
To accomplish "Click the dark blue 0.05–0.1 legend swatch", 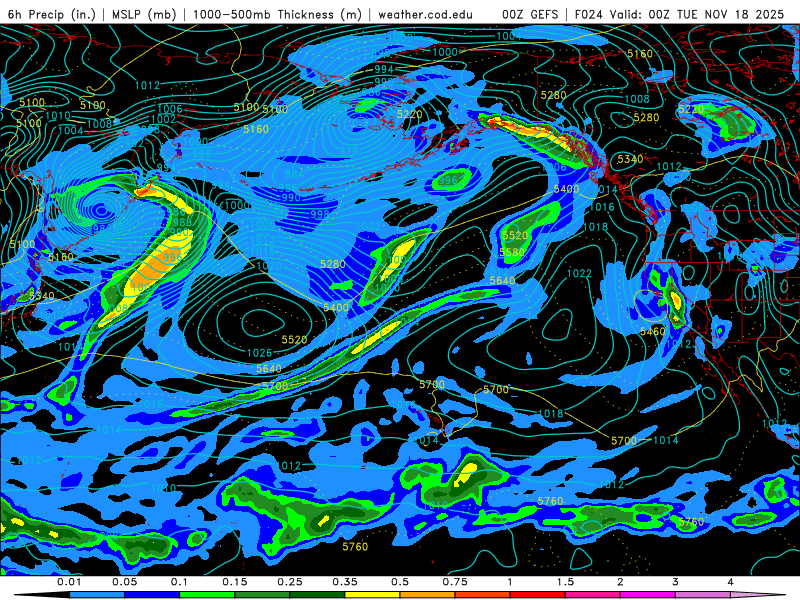I will pyautogui.click(x=152, y=595).
